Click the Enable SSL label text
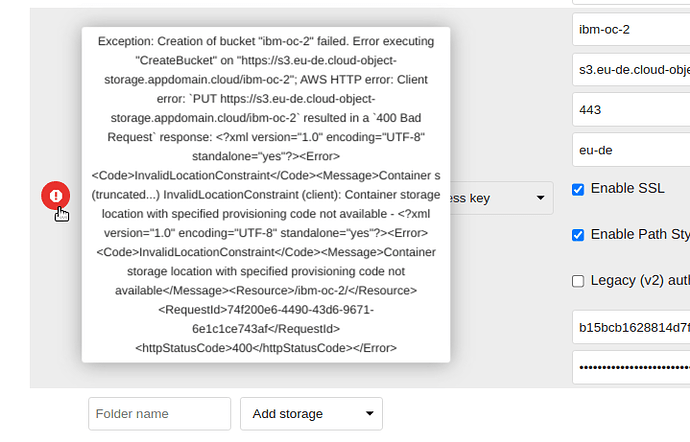 [x=627, y=188]
